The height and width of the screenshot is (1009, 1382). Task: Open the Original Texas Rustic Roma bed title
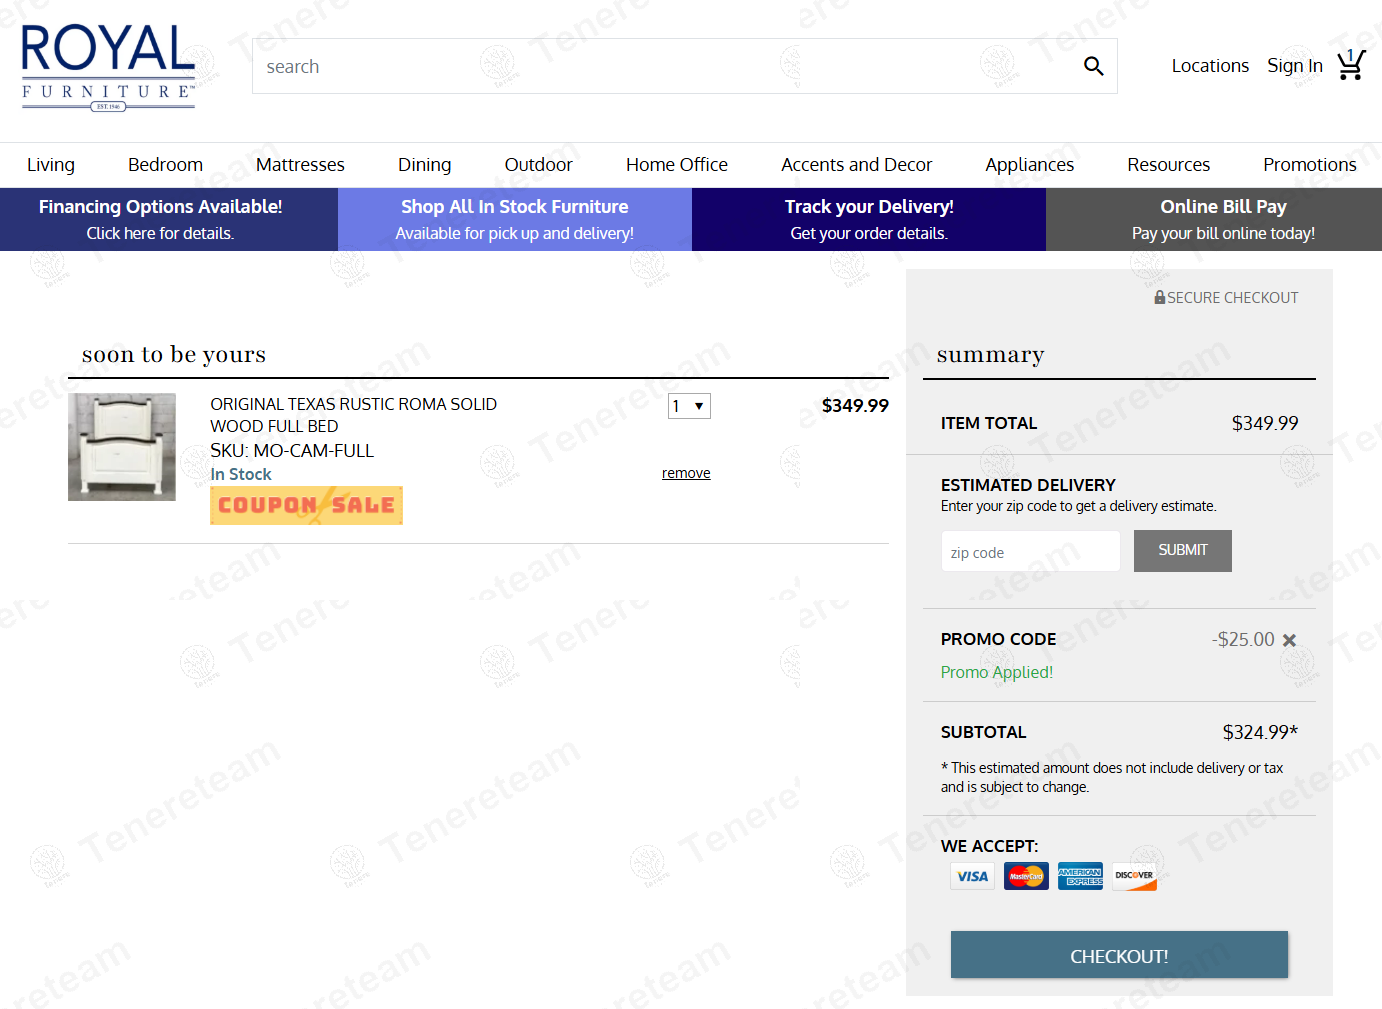(353, 415)
